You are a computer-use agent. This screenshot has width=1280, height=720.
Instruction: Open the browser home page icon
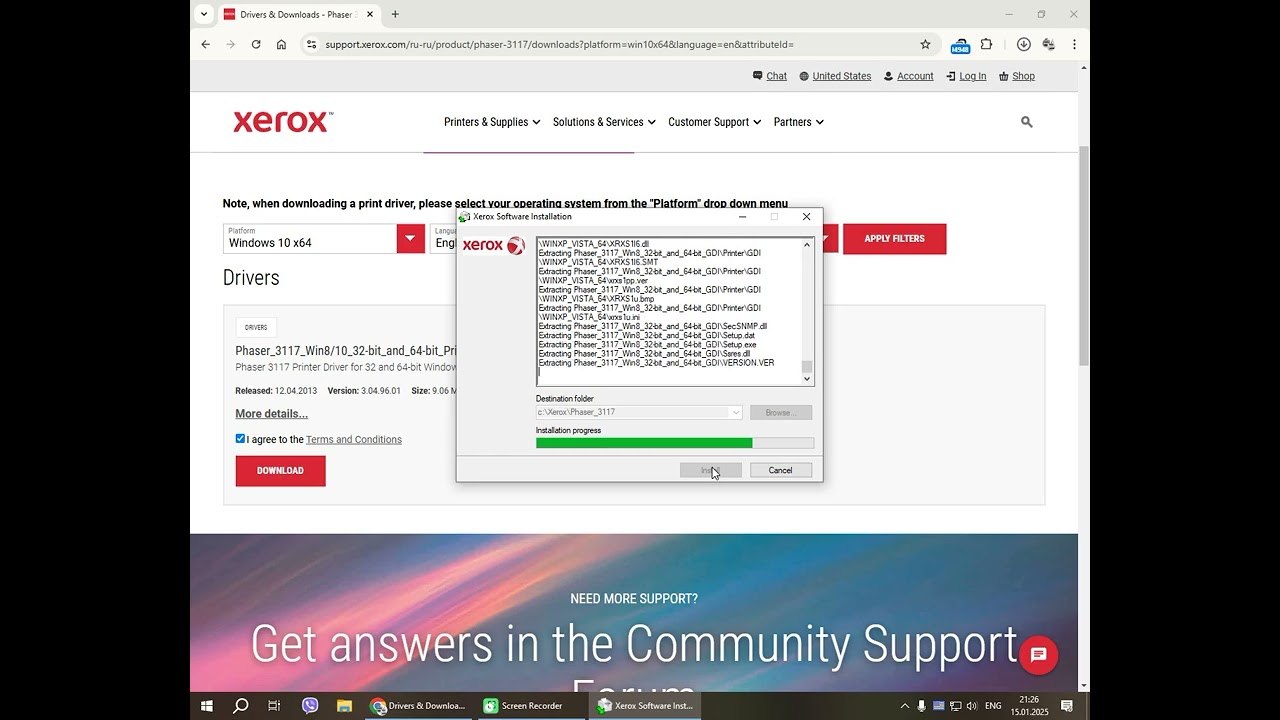pos(281,44)
